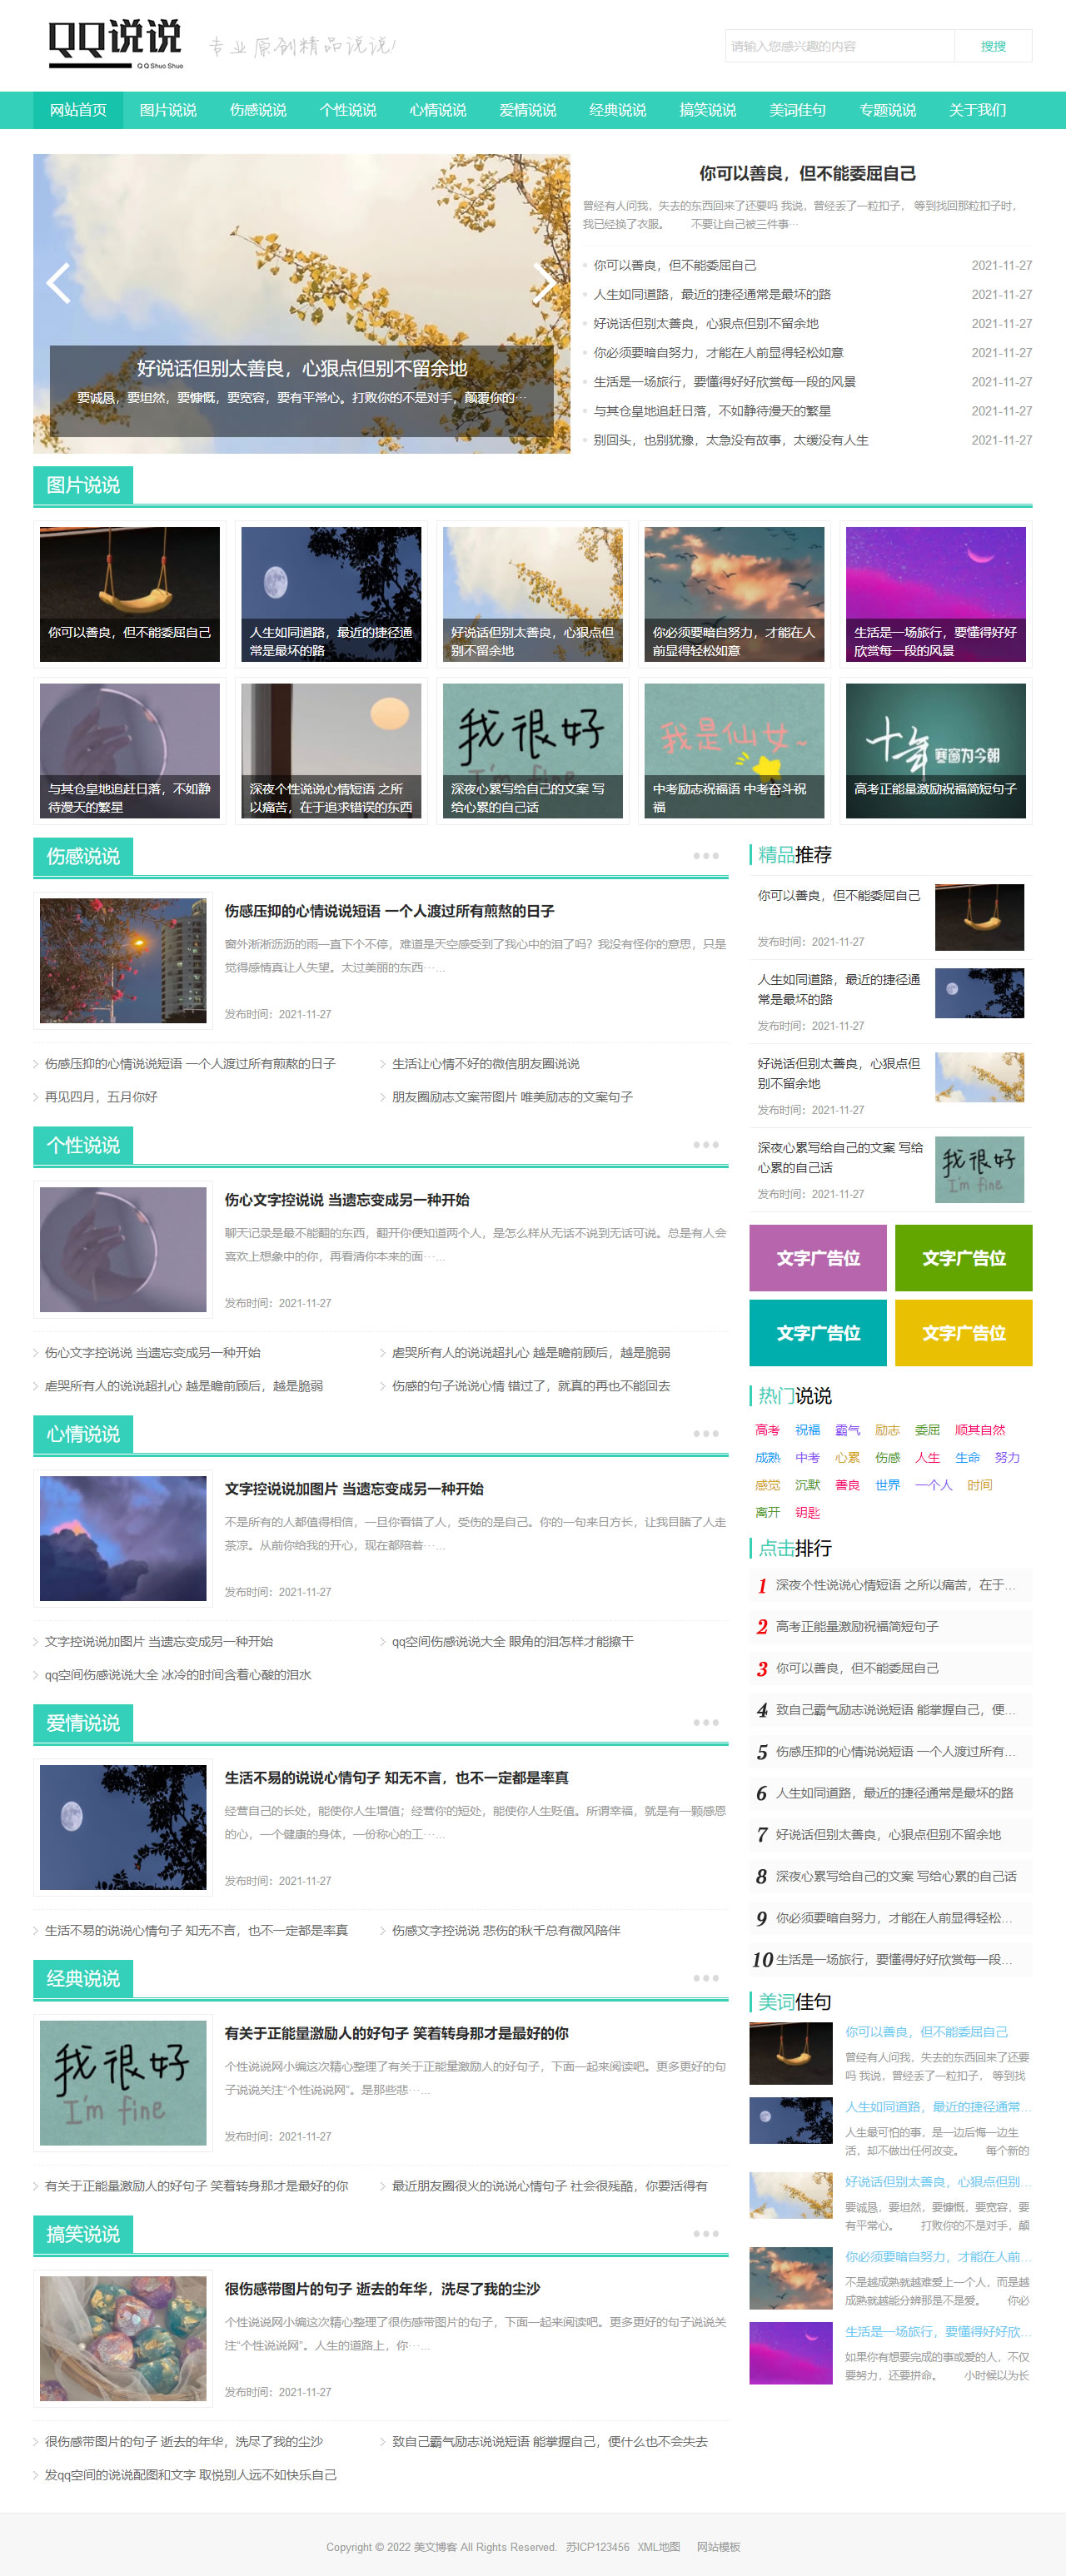
Task: Open rank 1 深夜个性说说心情短语
Action: (896, 1585)
